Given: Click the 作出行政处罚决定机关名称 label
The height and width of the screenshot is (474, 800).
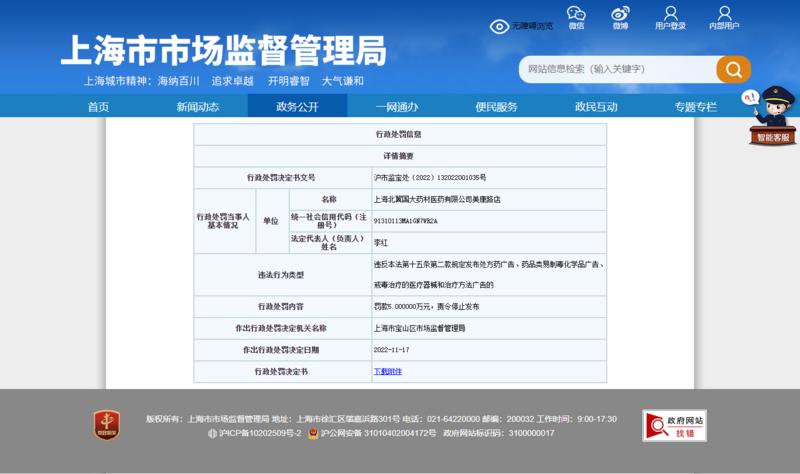Looking at the screenshot, I should [x=281, y=328].
